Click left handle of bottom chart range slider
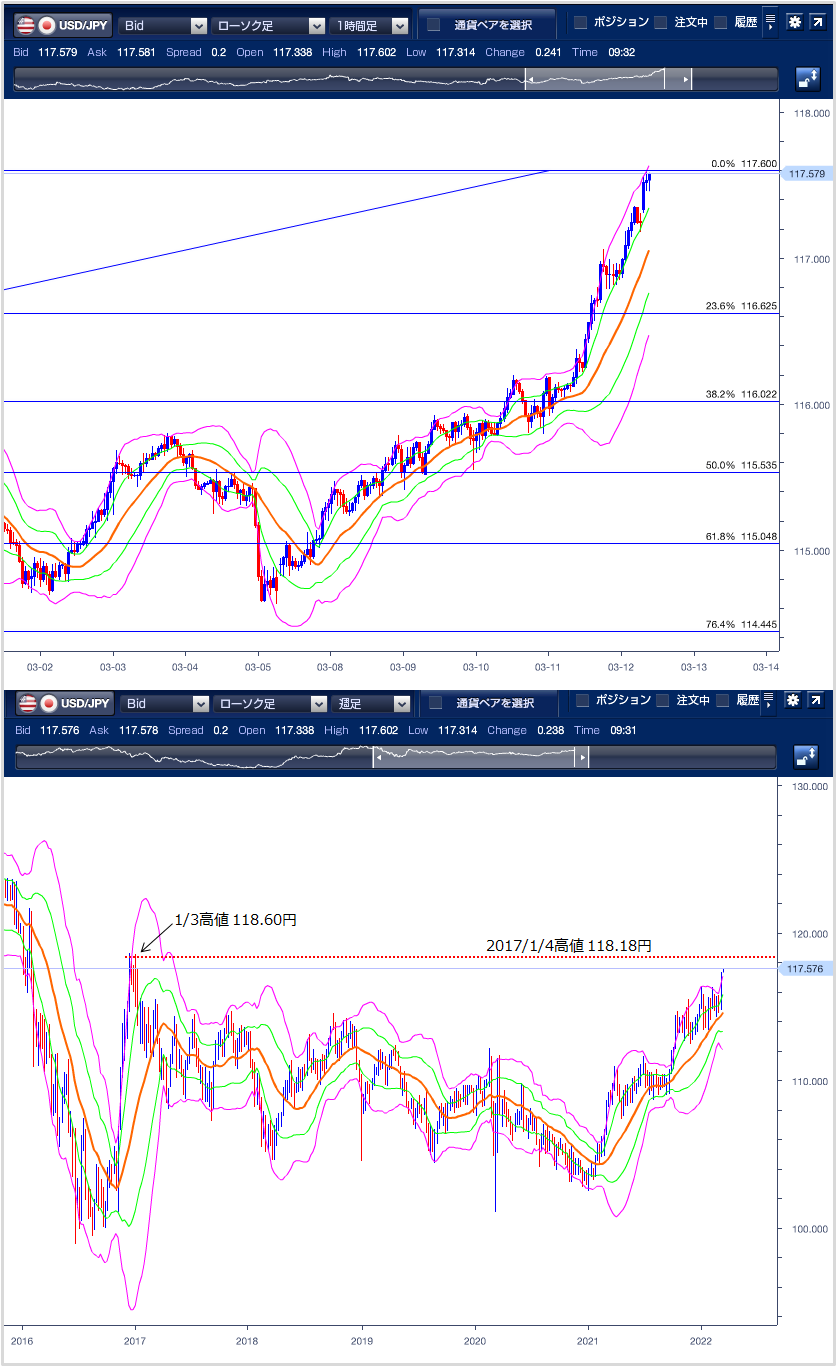The image size is (837, 1367). click(378, 758)
